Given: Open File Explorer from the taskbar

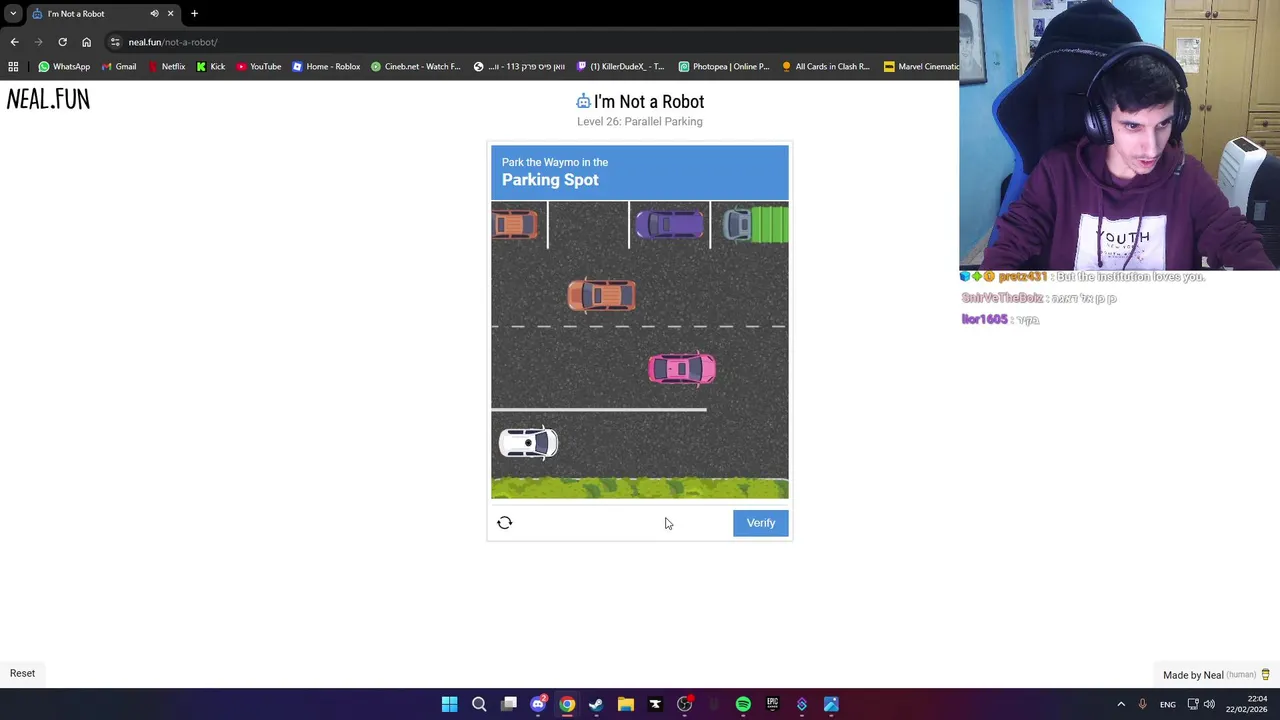Looking at the screenshot, I should pyautogui.click(x=626, y=704).
